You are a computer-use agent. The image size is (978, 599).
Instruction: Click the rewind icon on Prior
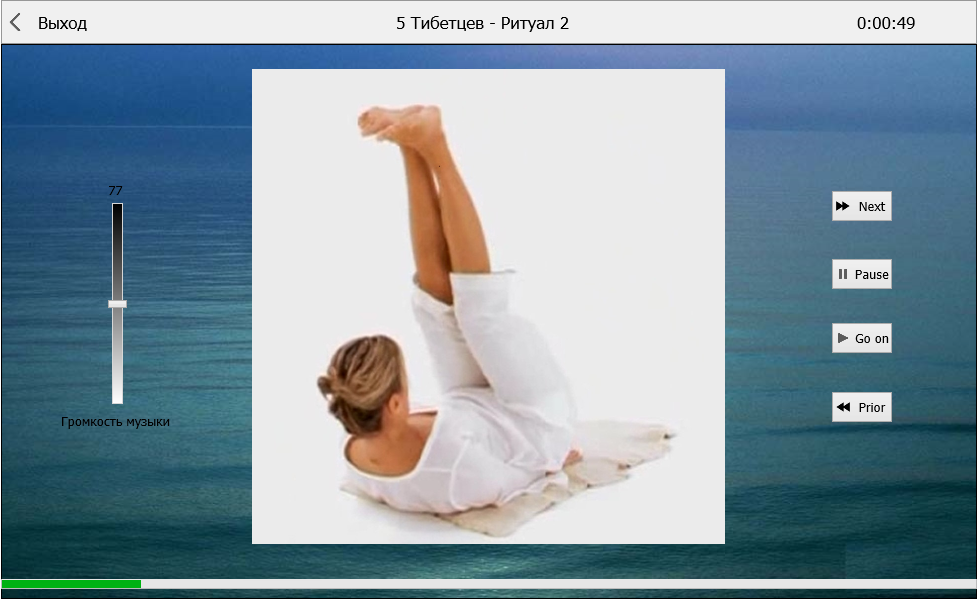[843, 407]
